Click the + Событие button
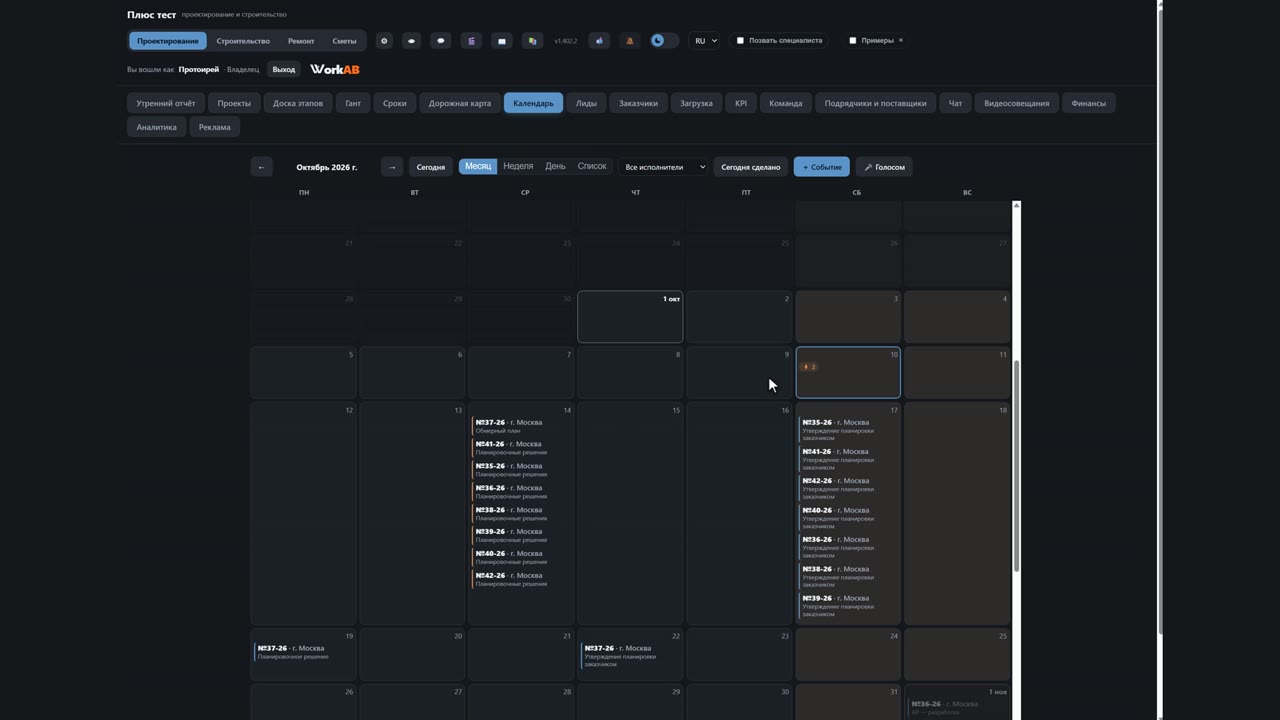Screen dimensions: 1280x720 click(822, 167)
